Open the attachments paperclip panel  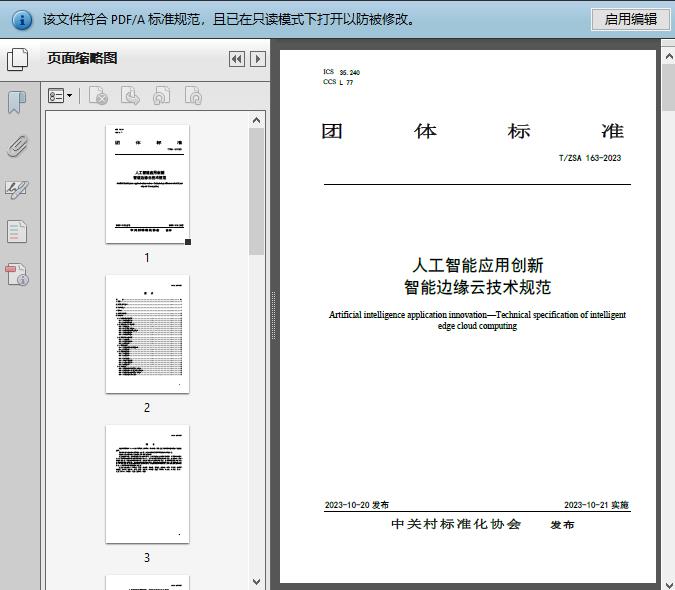click(17, 146)
